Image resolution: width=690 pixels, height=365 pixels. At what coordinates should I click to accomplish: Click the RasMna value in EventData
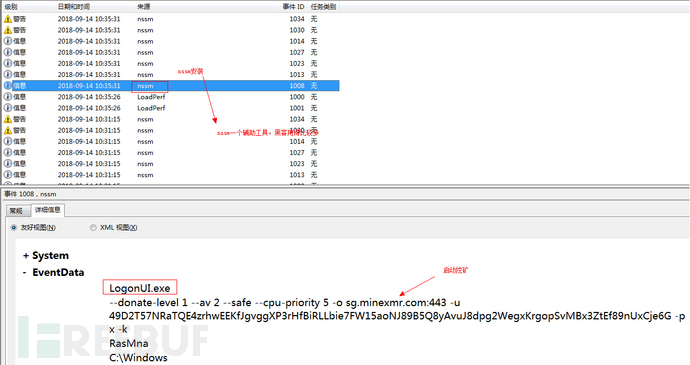pos(128,343)
